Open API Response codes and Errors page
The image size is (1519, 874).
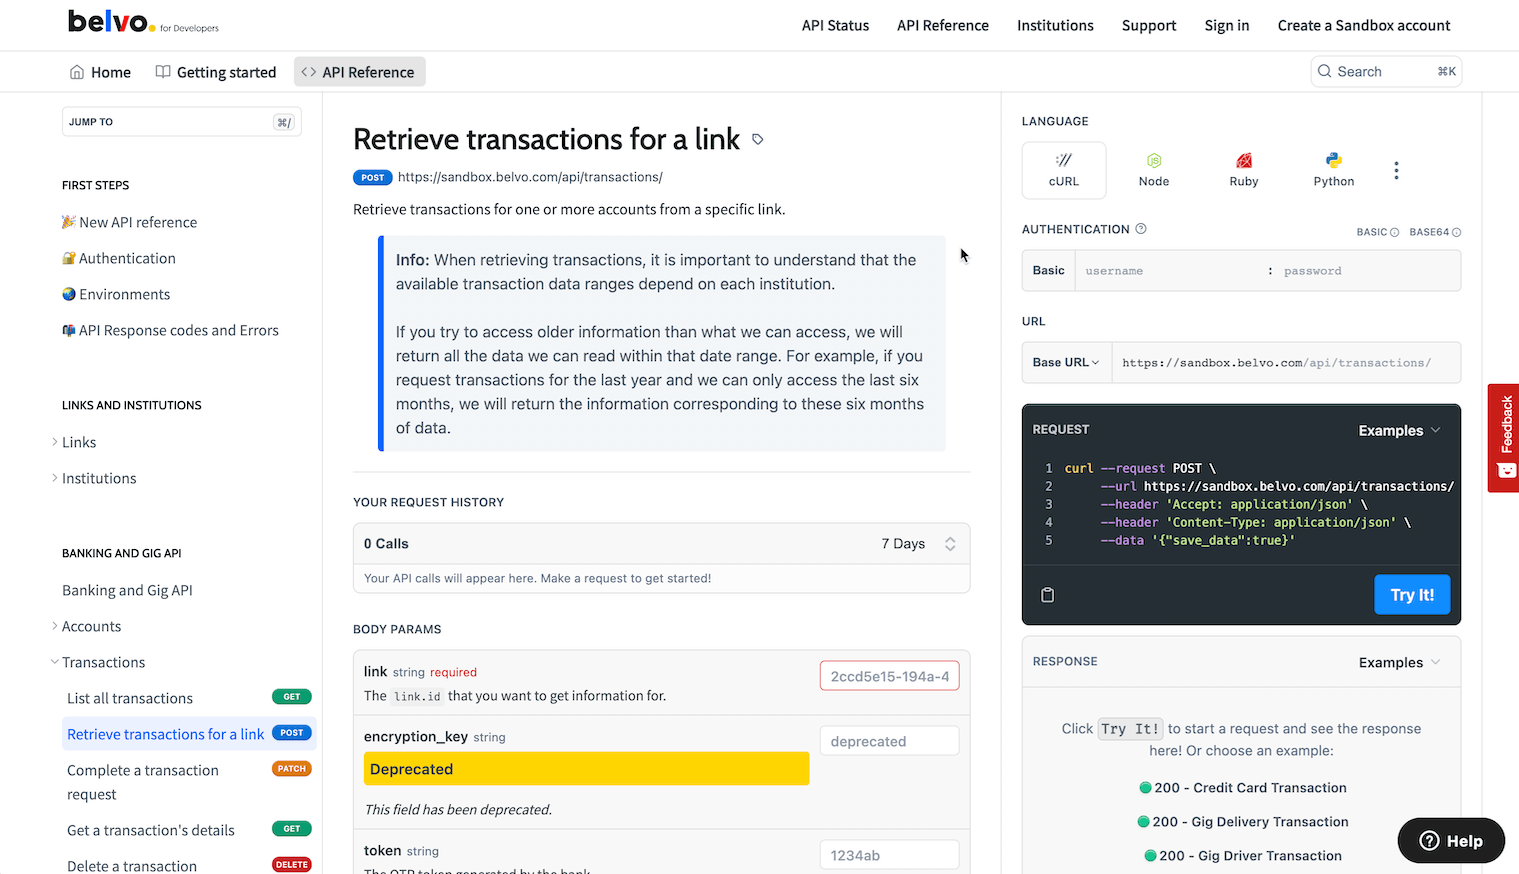click(x=170, y=330)
